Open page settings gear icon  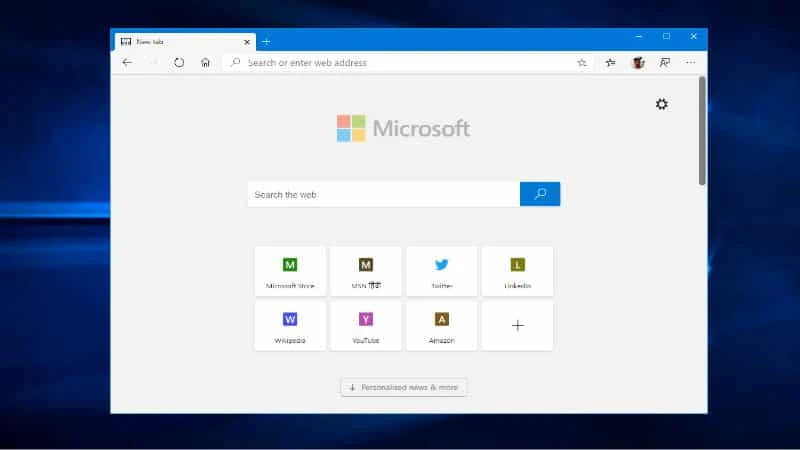coord(662,104)
